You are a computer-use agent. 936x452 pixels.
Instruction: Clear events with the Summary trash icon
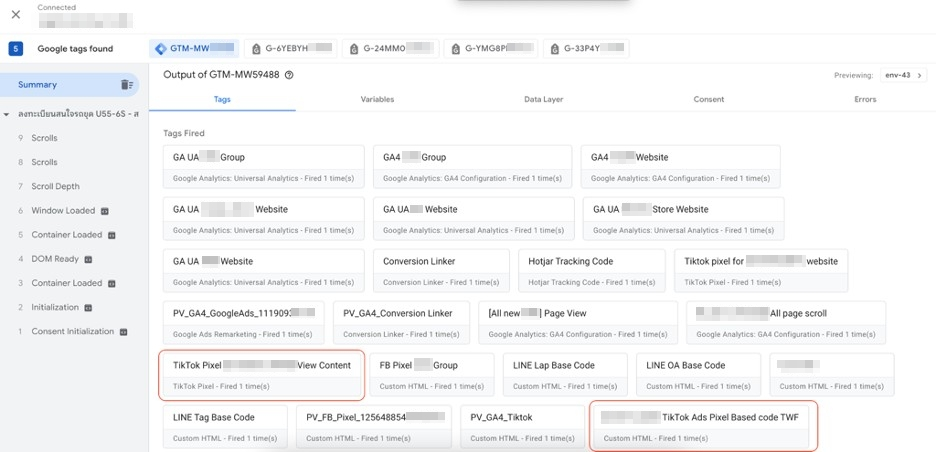tap(127, 85)
